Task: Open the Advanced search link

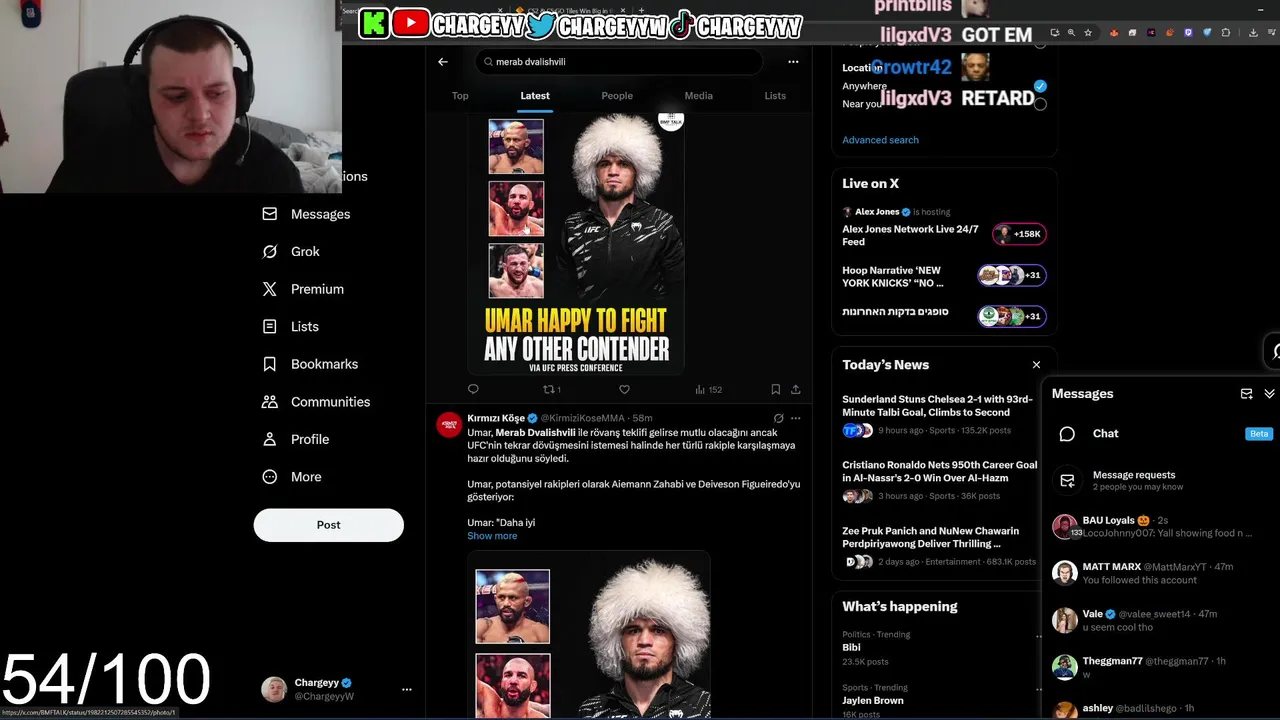Action: 880,140
